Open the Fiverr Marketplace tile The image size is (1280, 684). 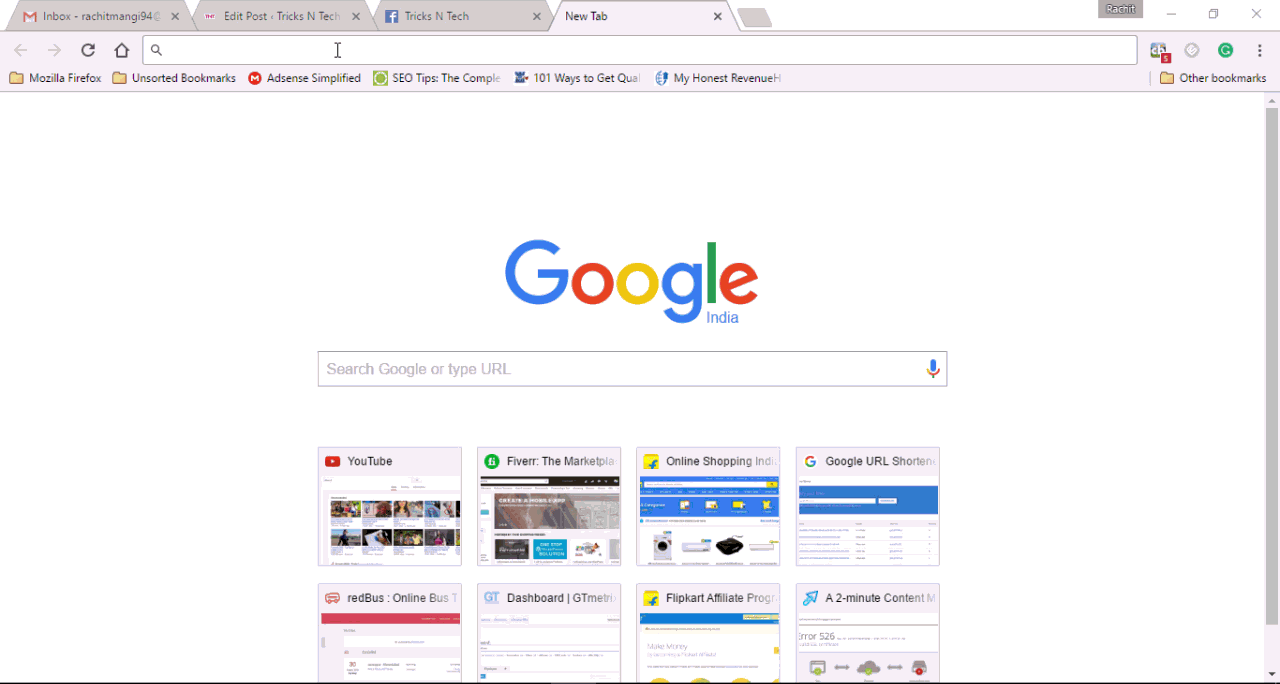(x=549, y=506)
